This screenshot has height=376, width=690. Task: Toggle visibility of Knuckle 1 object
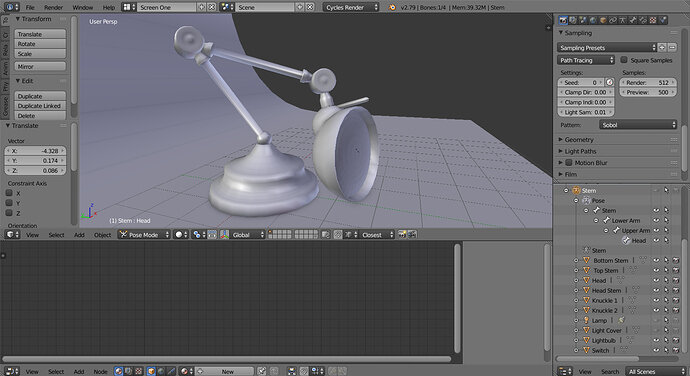tap(656, 300)
